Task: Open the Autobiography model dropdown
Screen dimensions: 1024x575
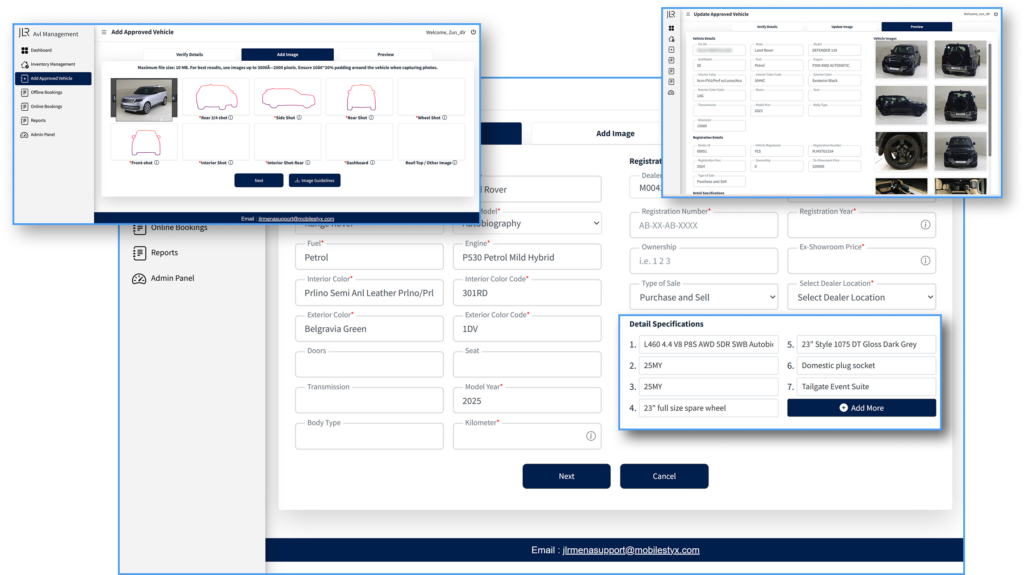Action: 526,224
